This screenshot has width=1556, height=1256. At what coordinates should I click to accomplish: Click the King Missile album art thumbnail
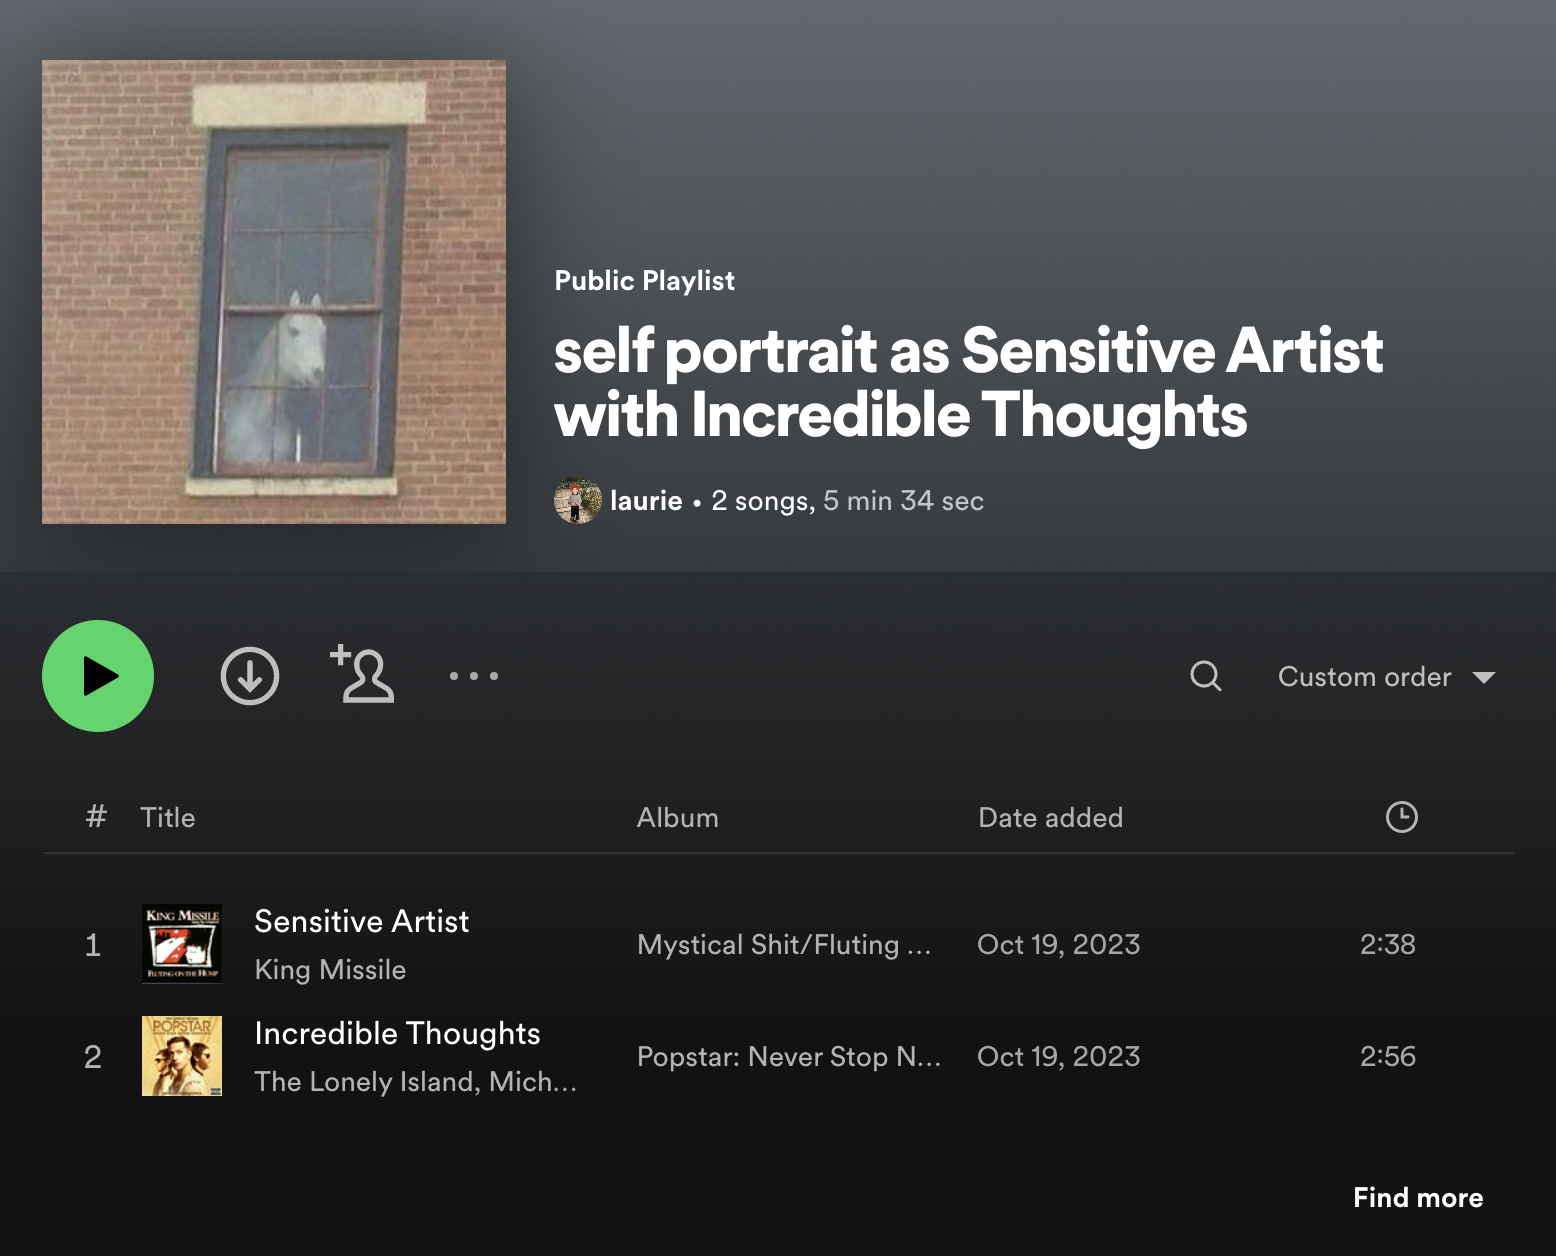coord(182,944)
